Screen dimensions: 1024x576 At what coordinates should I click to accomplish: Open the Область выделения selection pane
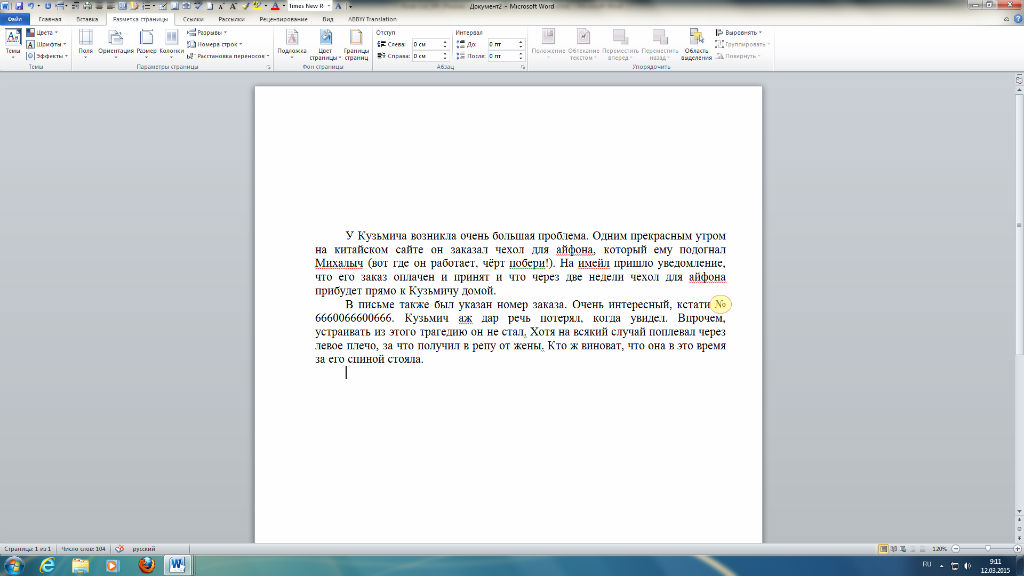(x=696, y=44)
